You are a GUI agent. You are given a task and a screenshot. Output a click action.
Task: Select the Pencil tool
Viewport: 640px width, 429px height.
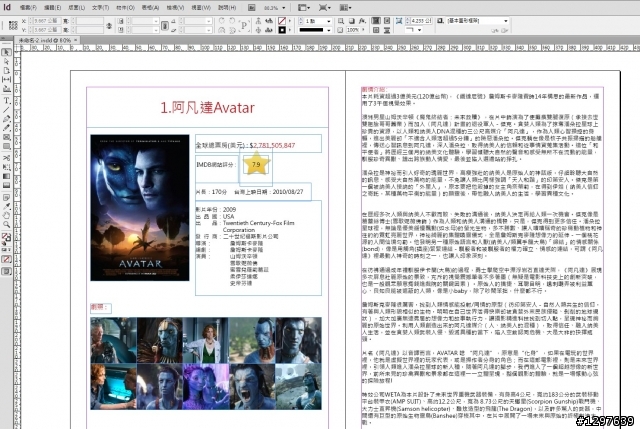(7, 128)
